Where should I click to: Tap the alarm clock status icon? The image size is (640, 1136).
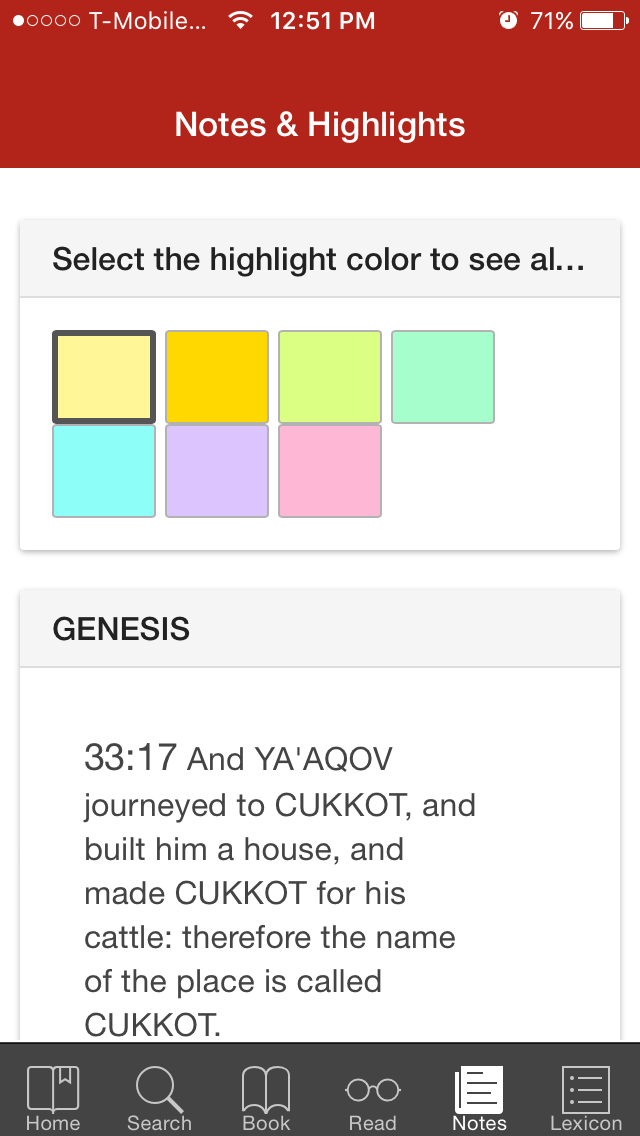(x=509, y=20)
